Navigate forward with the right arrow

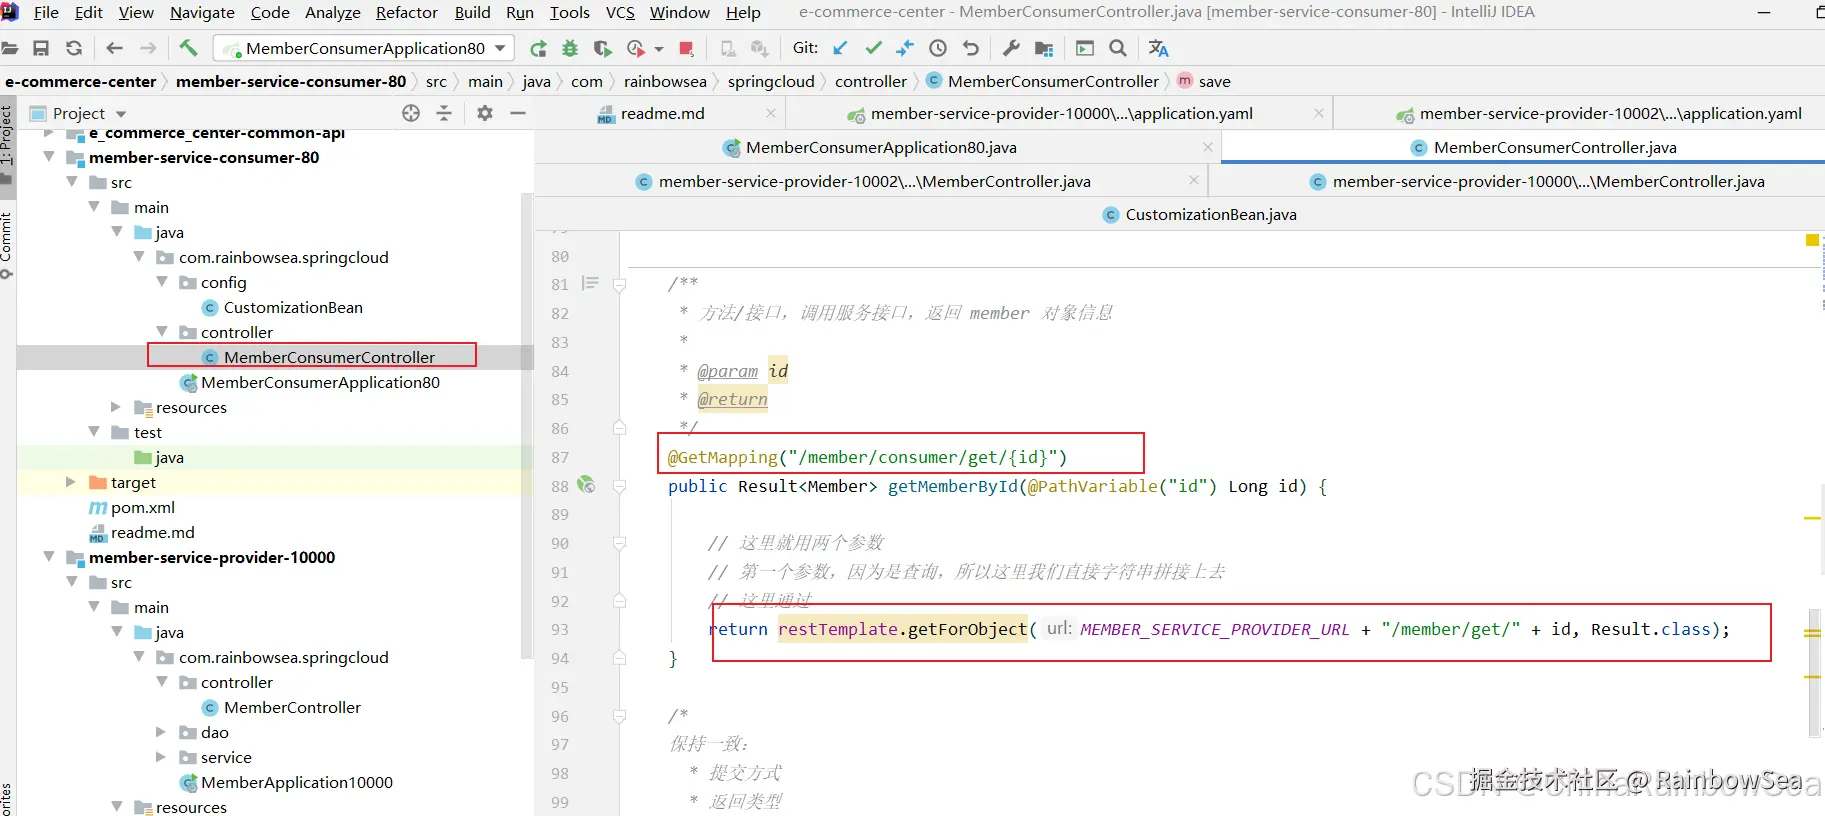click(148, 48)
